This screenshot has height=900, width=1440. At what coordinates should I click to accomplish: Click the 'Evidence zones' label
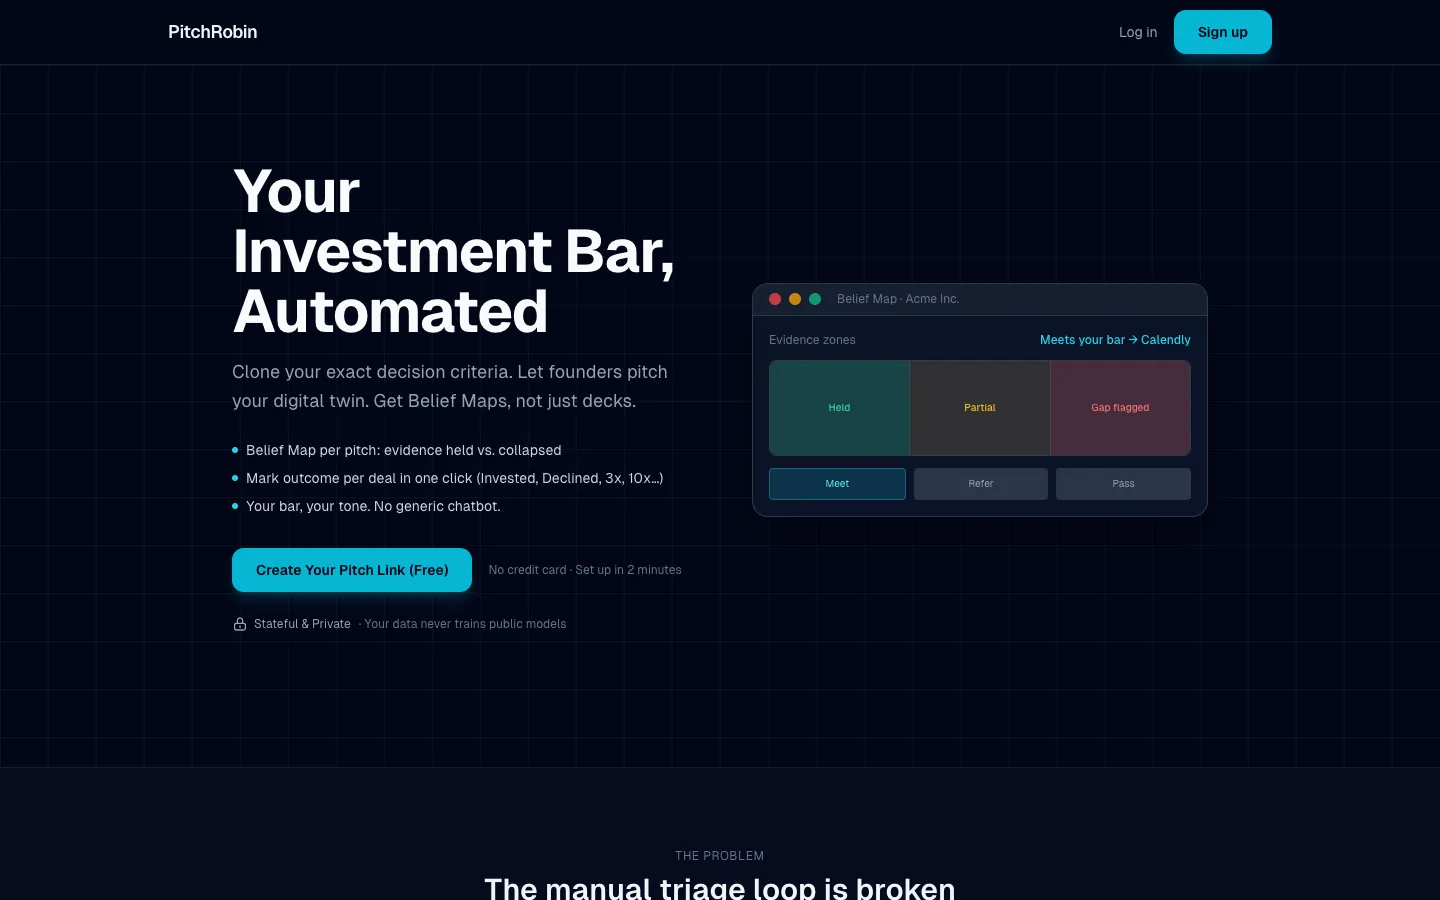(x=812, y=340)
